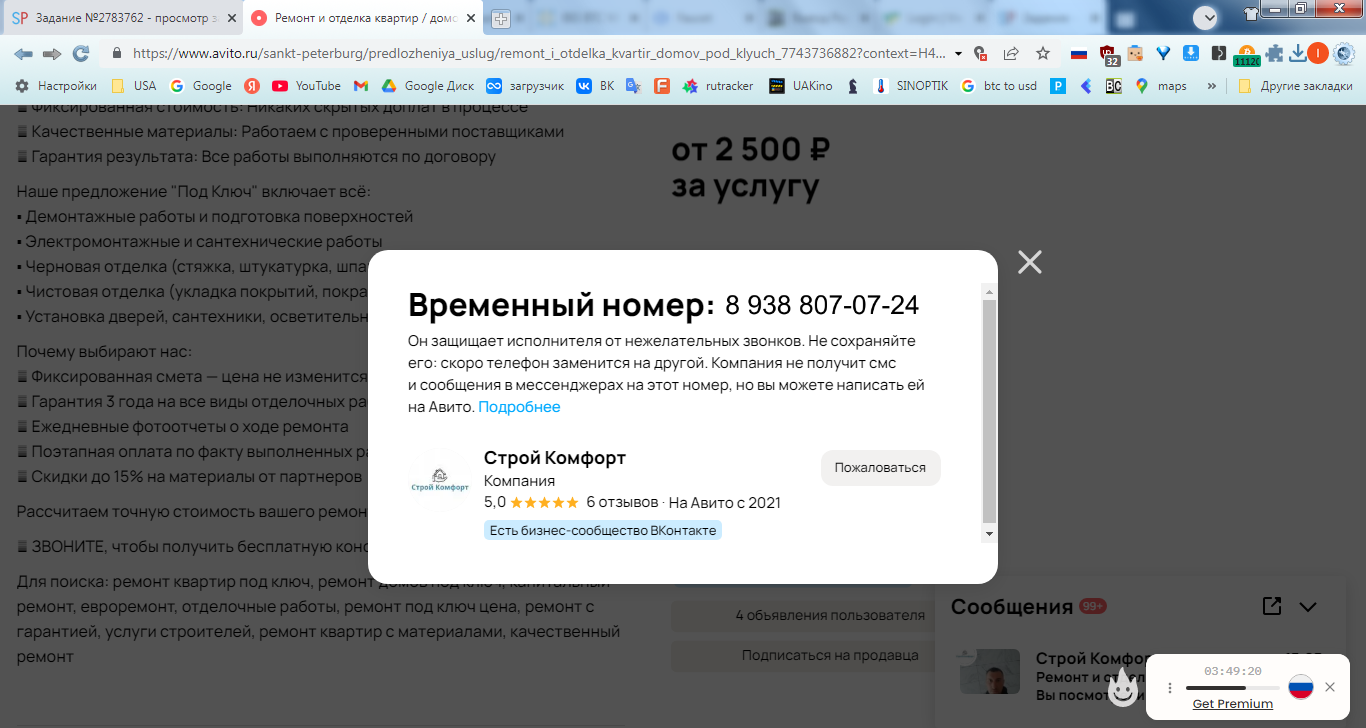Click the blue funnel extension icon
The image size is (1366, 728).
(1163, 53)
